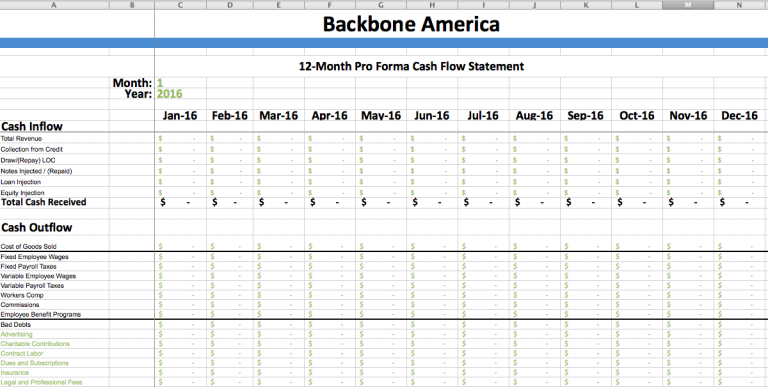Select the Feb-16 column heading

230,116
